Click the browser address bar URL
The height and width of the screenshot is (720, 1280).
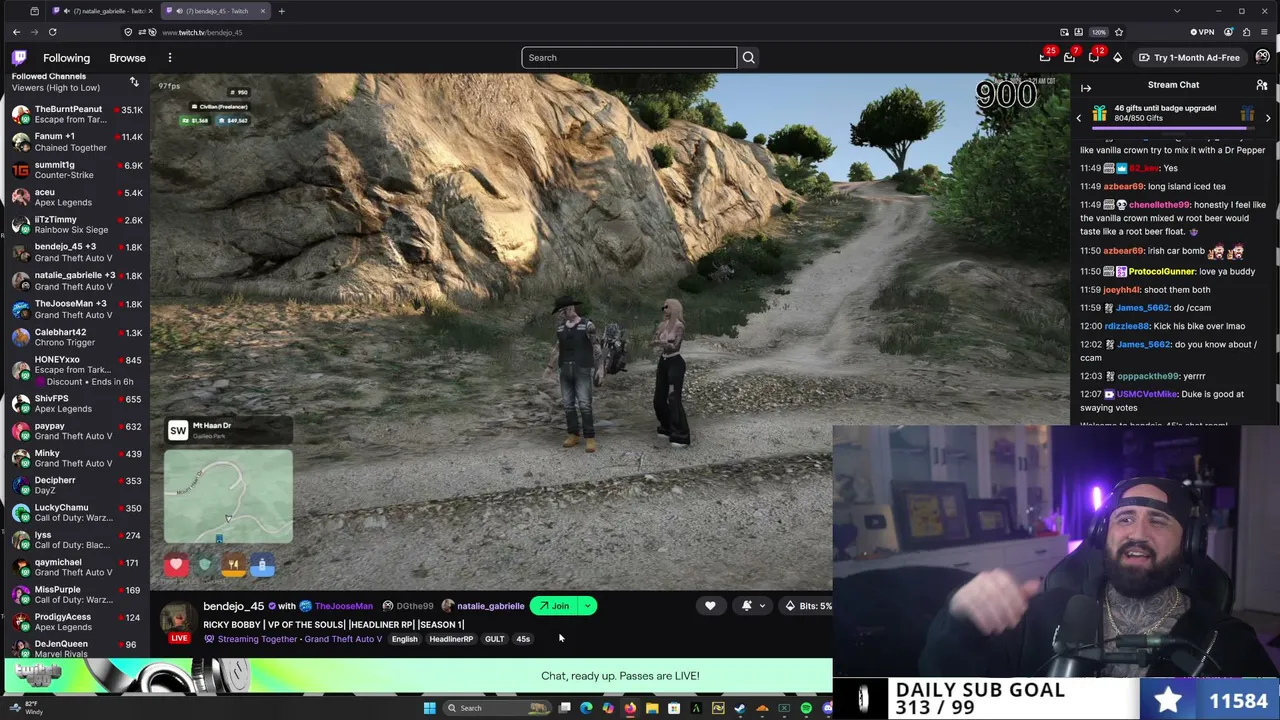(x=202, y=32)
